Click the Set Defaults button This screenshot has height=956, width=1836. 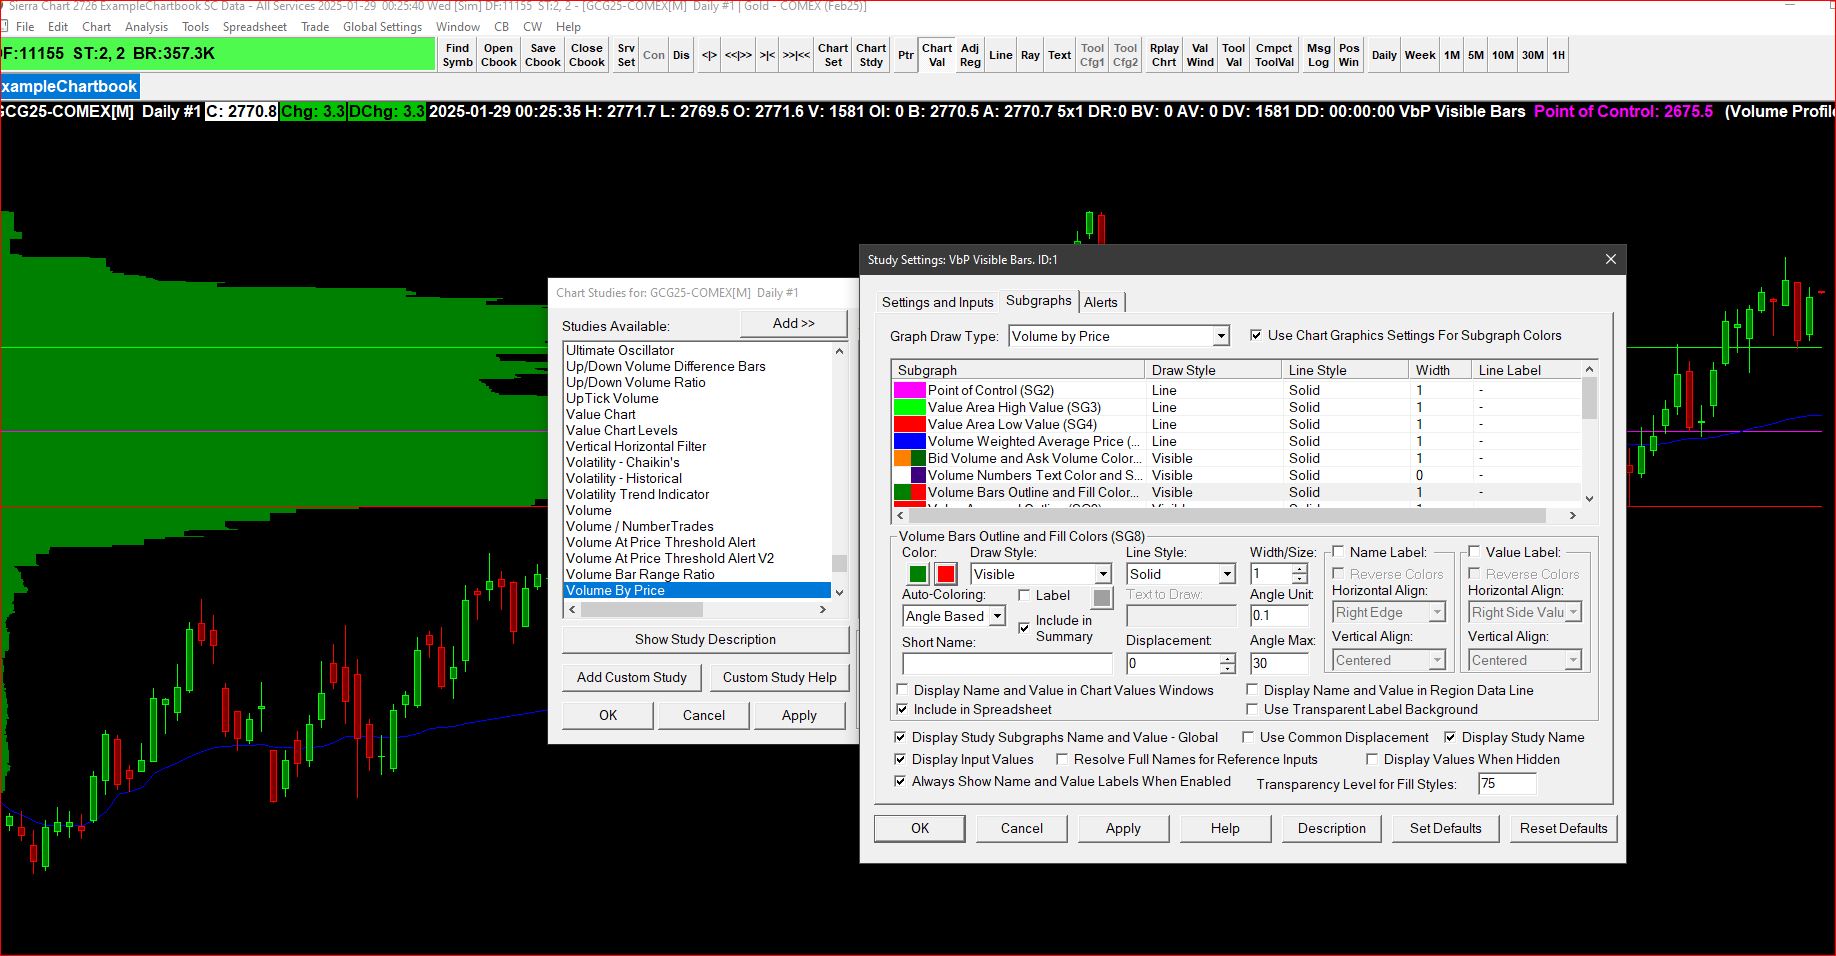(1445, 828)
